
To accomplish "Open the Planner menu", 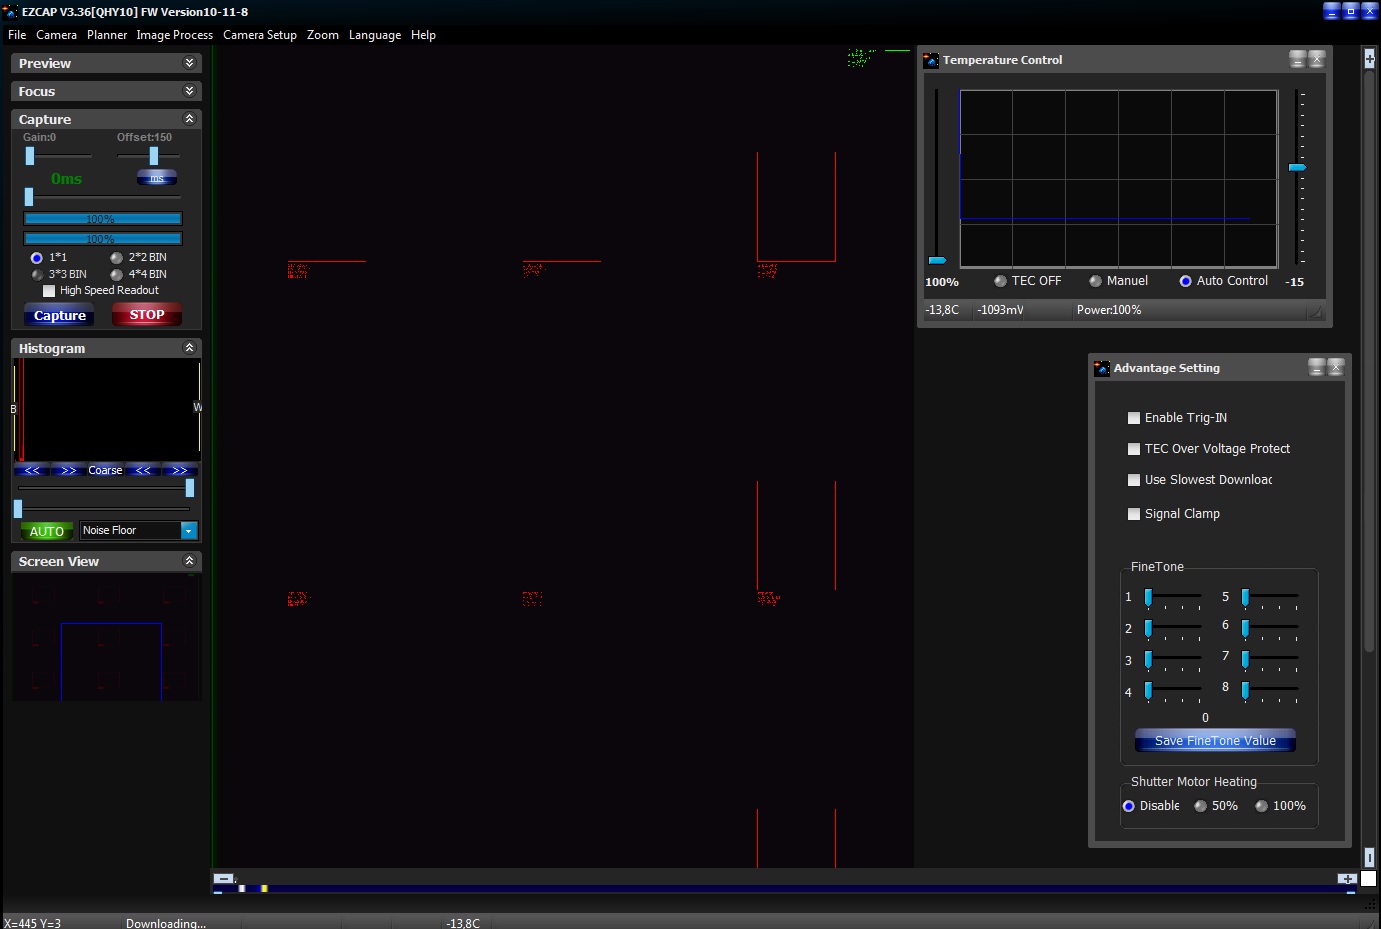I will click(107, 35).
